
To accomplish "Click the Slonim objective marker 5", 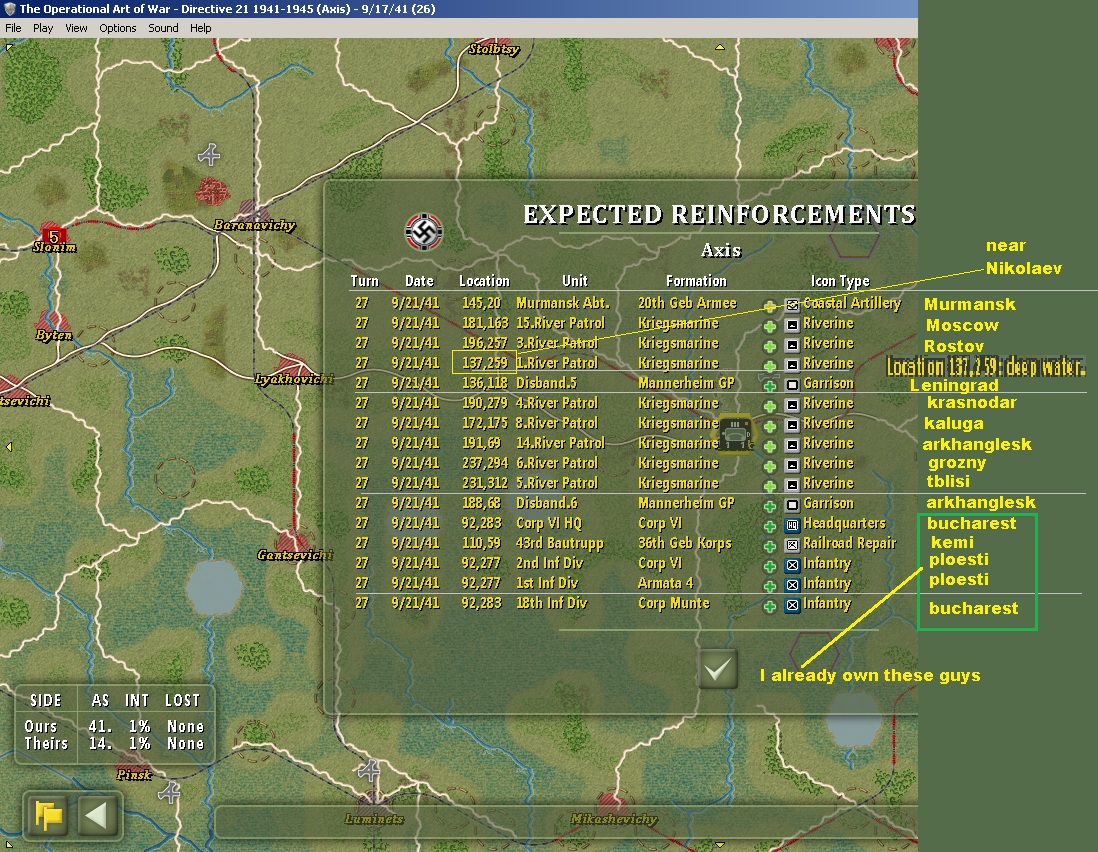I will click(x=53, y=235).
